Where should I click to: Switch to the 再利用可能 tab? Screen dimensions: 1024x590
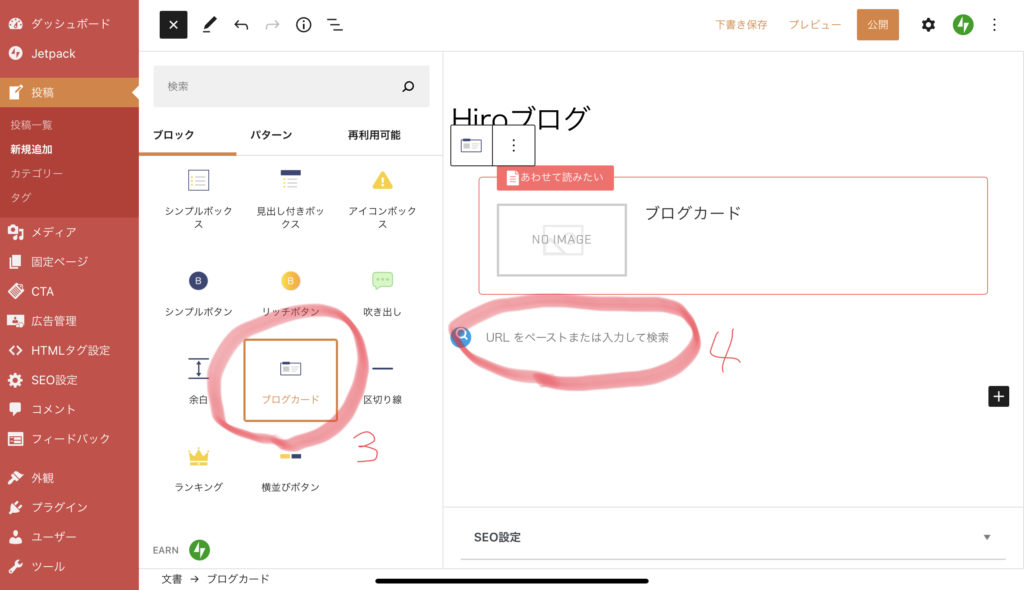tap(374, 135)
